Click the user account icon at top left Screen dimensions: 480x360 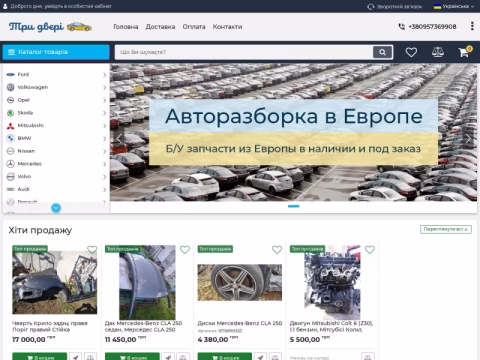[5, 6]
